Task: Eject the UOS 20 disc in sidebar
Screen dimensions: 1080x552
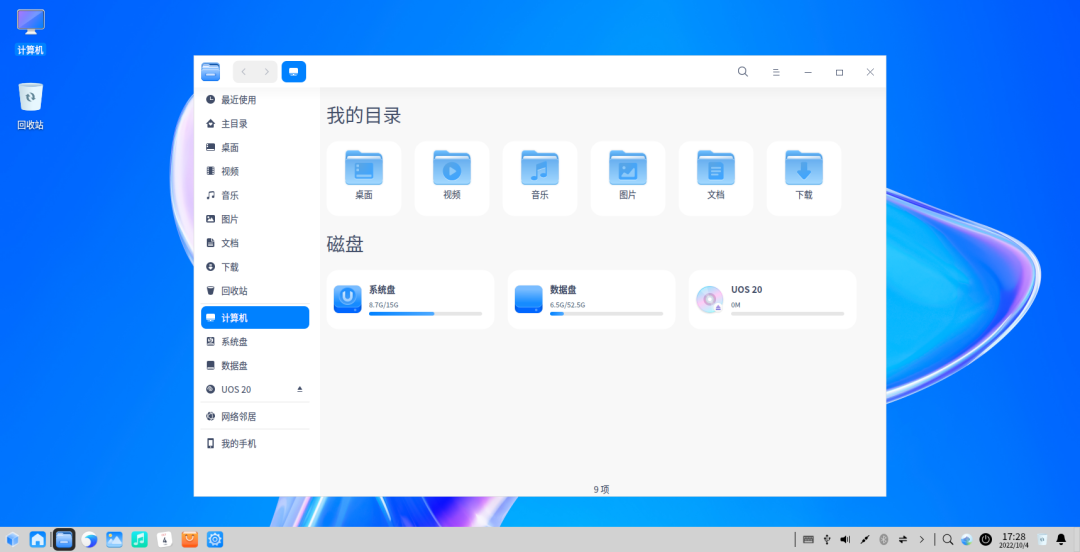Action: (x=300, y=389)
